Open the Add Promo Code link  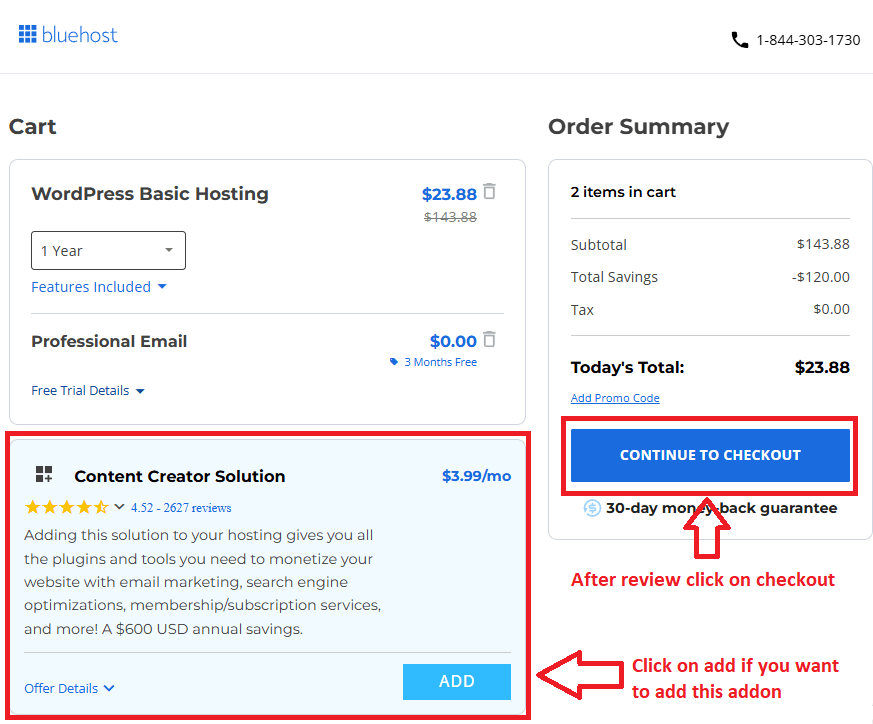point(614,397)
